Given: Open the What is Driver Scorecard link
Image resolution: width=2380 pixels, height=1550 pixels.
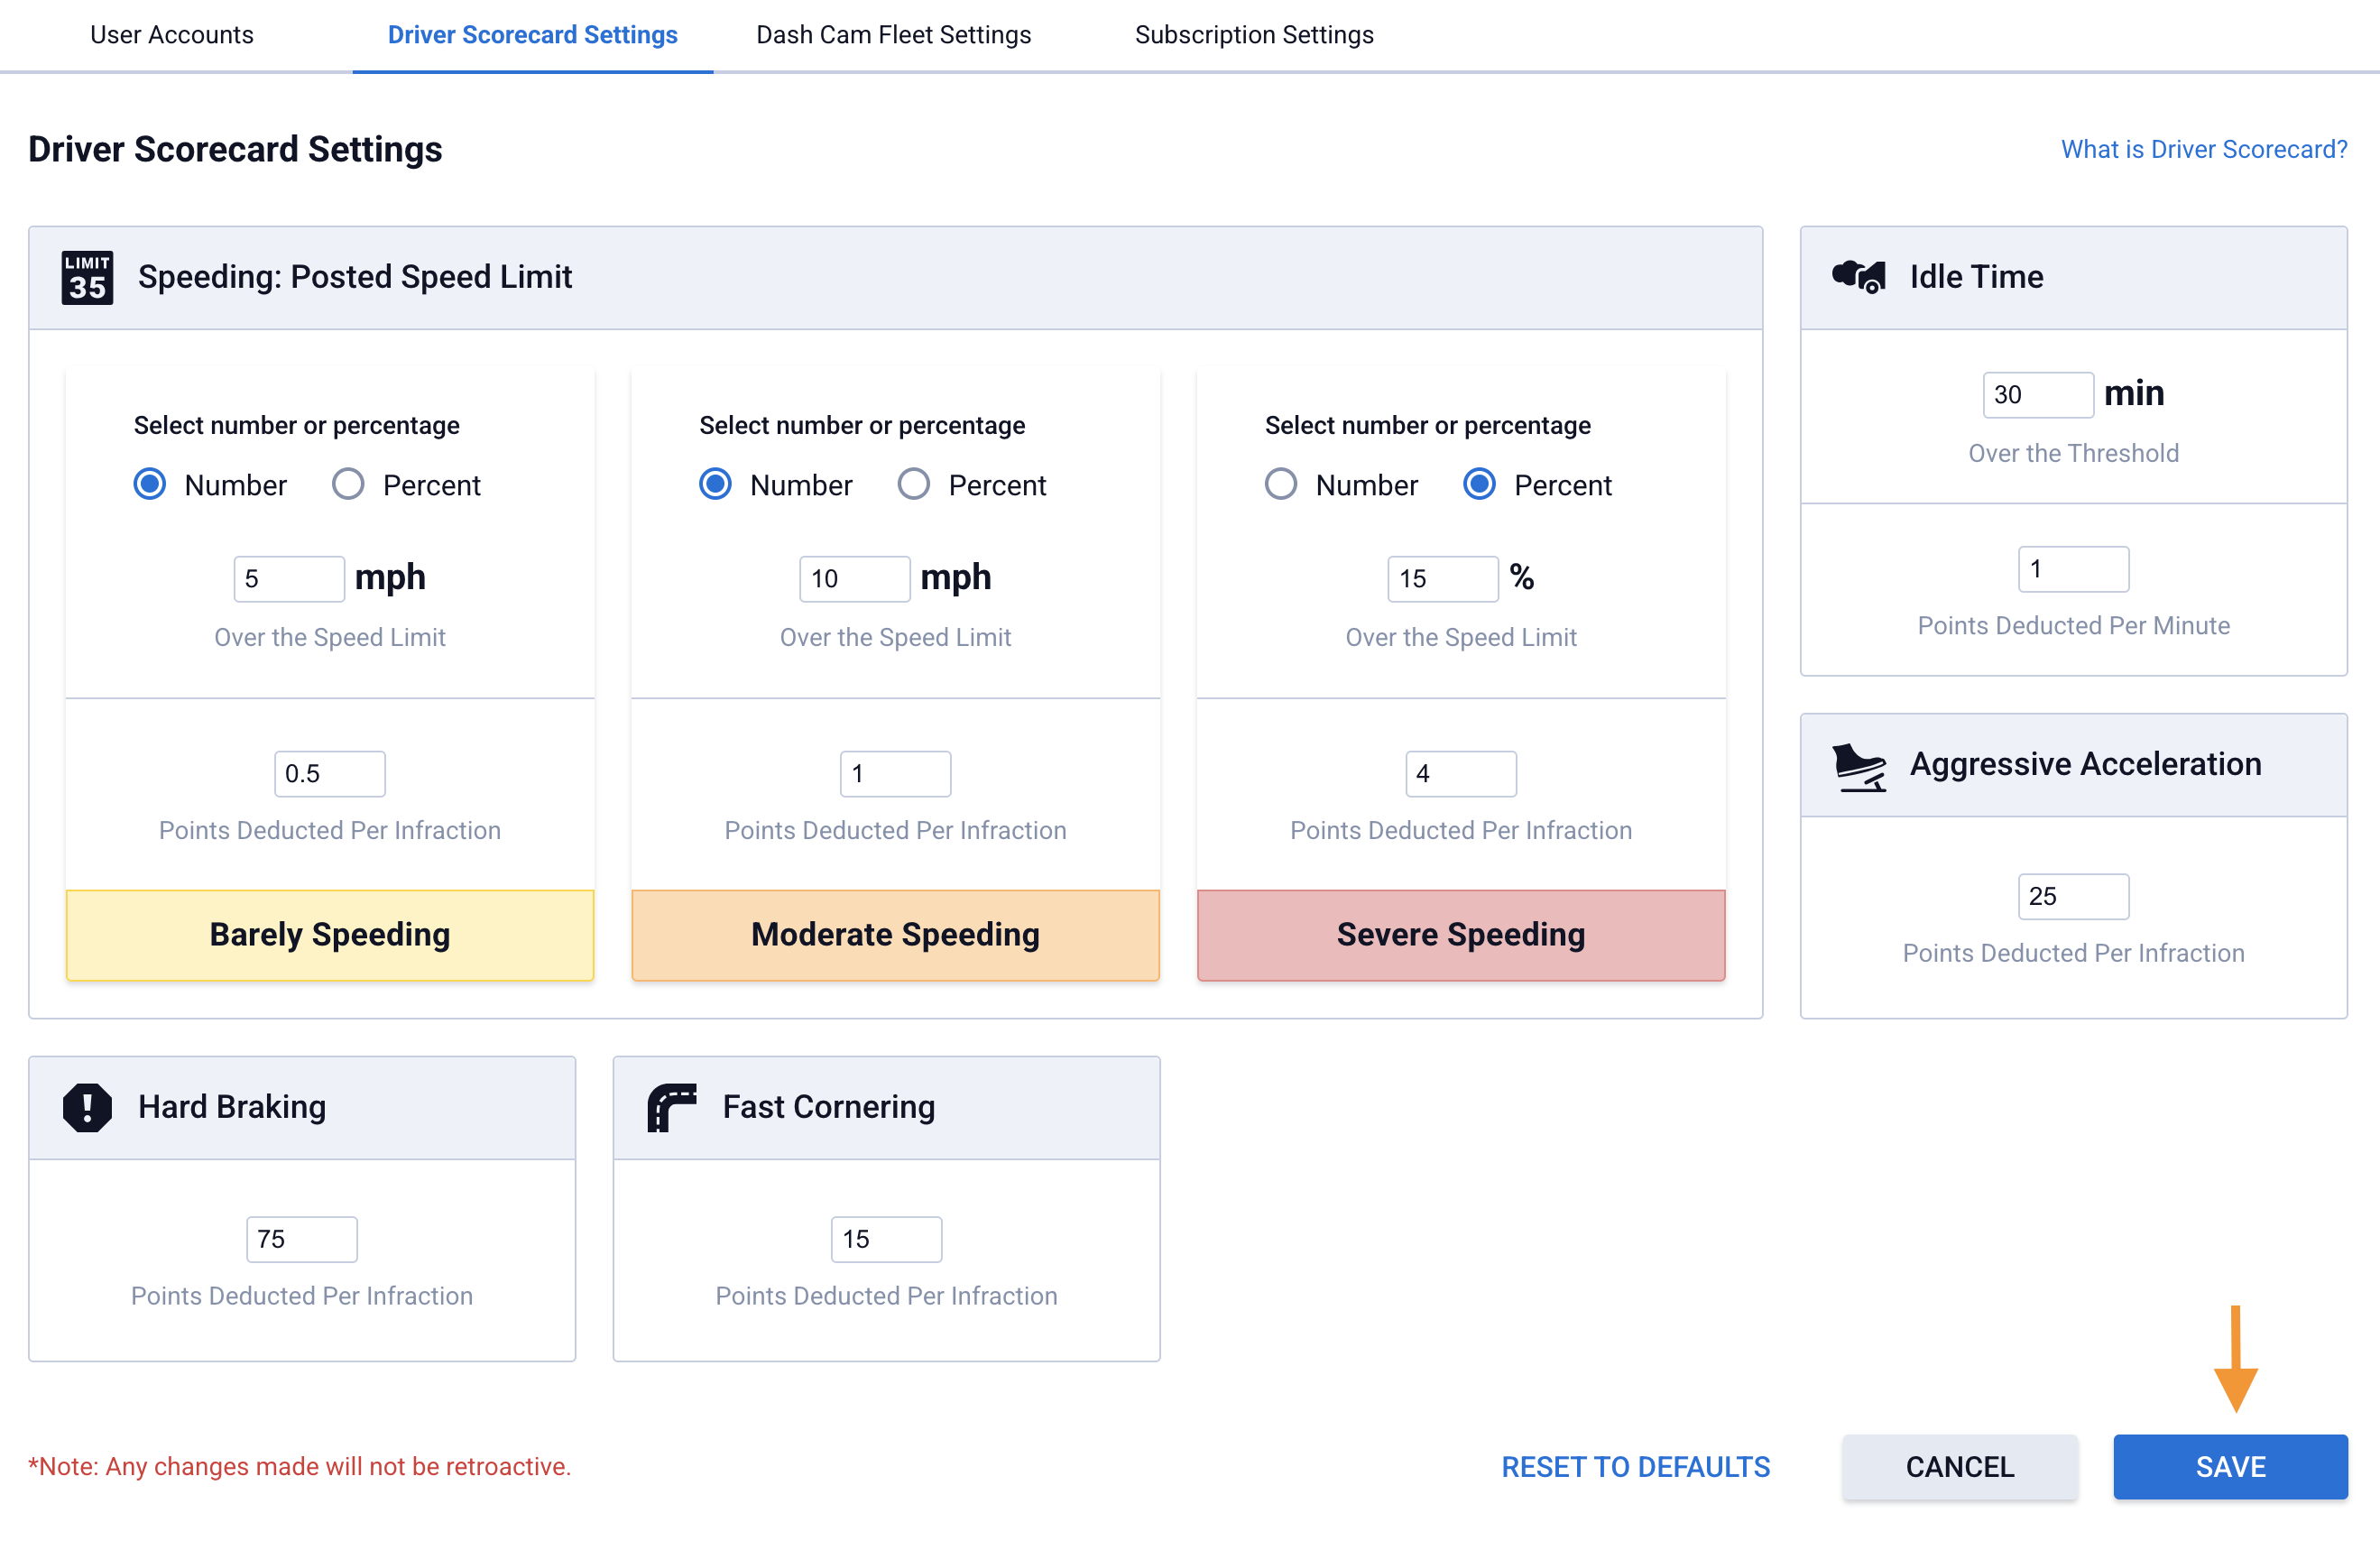Looking at the screenshot, I should click(x=2203, y=149).
